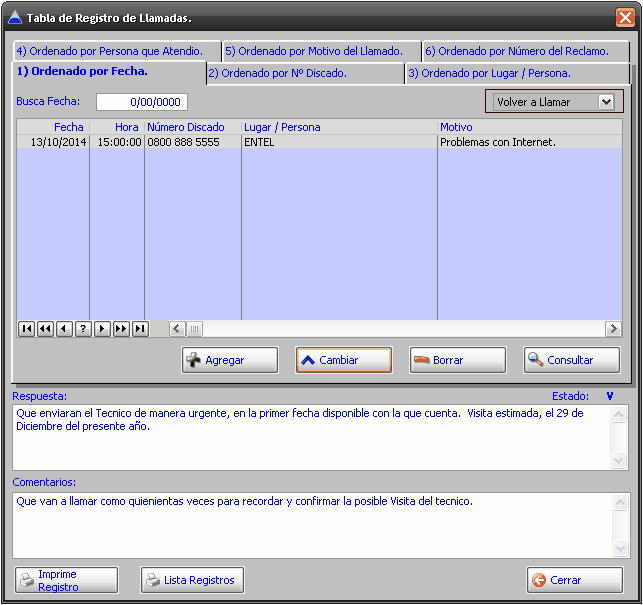Go to previous record arrow
Screen dimensions: 643x605
pos(64,329)
